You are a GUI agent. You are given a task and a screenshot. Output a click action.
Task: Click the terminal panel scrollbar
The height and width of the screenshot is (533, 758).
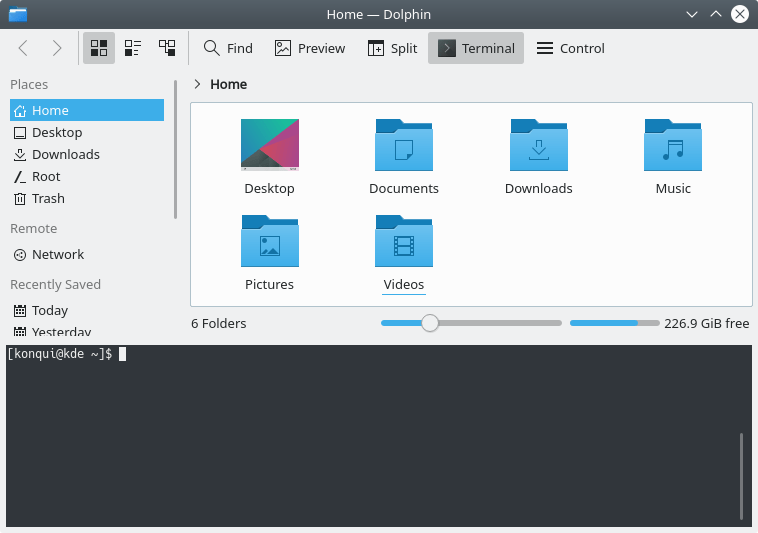741,476
